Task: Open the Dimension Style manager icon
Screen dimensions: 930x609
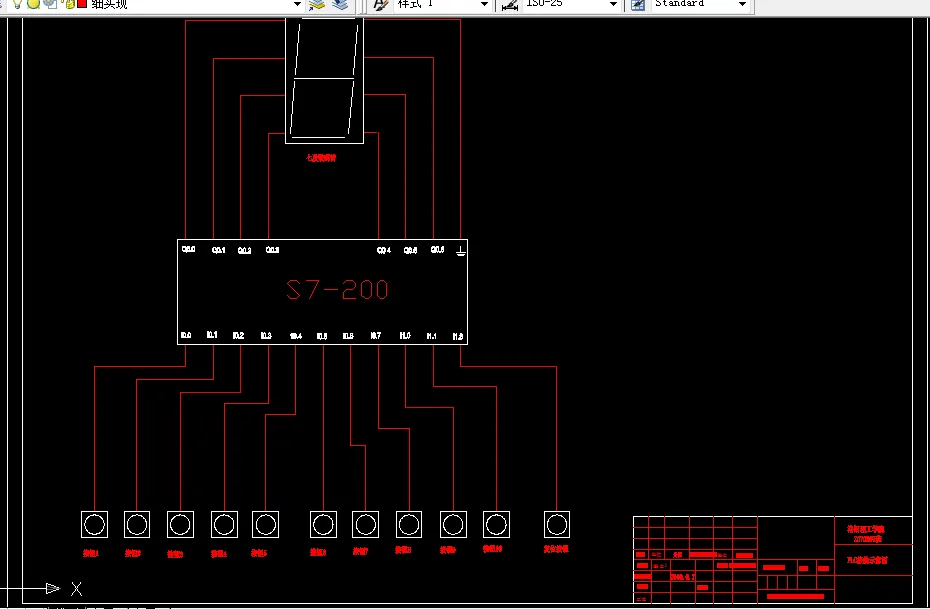Action: tap(509, 5)
